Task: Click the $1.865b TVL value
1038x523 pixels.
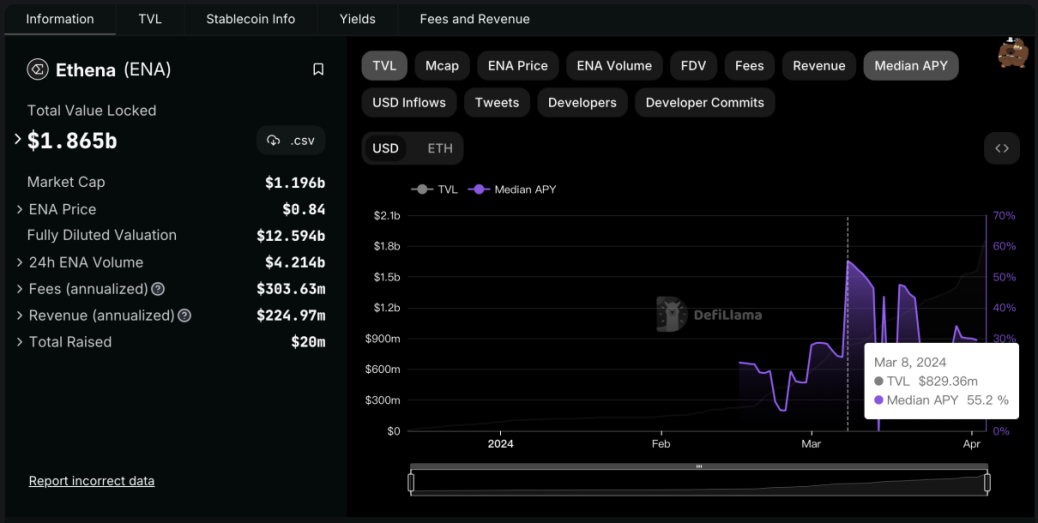Action: click(72, 140)
